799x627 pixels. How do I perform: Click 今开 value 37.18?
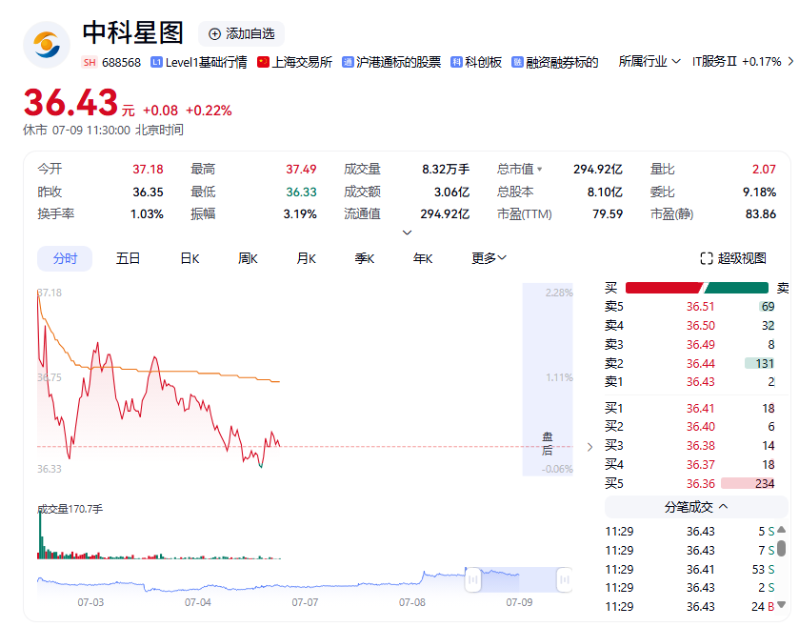tap(148, 169)
